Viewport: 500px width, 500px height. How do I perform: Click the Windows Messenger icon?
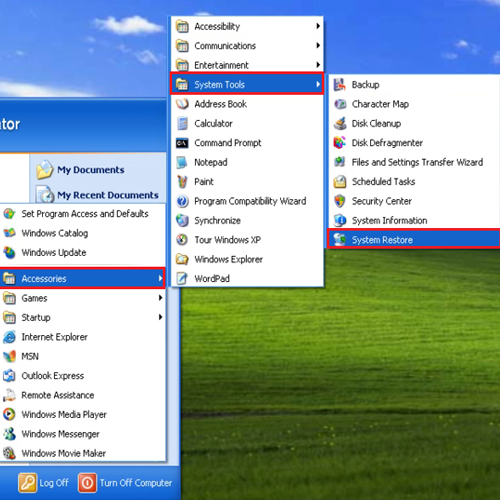(9, 434)
